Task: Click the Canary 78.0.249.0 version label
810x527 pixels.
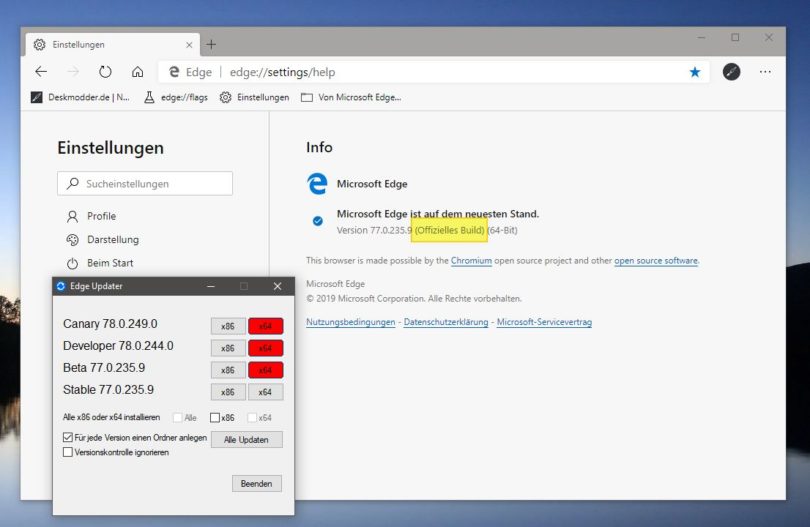Action: coord(110,324)
